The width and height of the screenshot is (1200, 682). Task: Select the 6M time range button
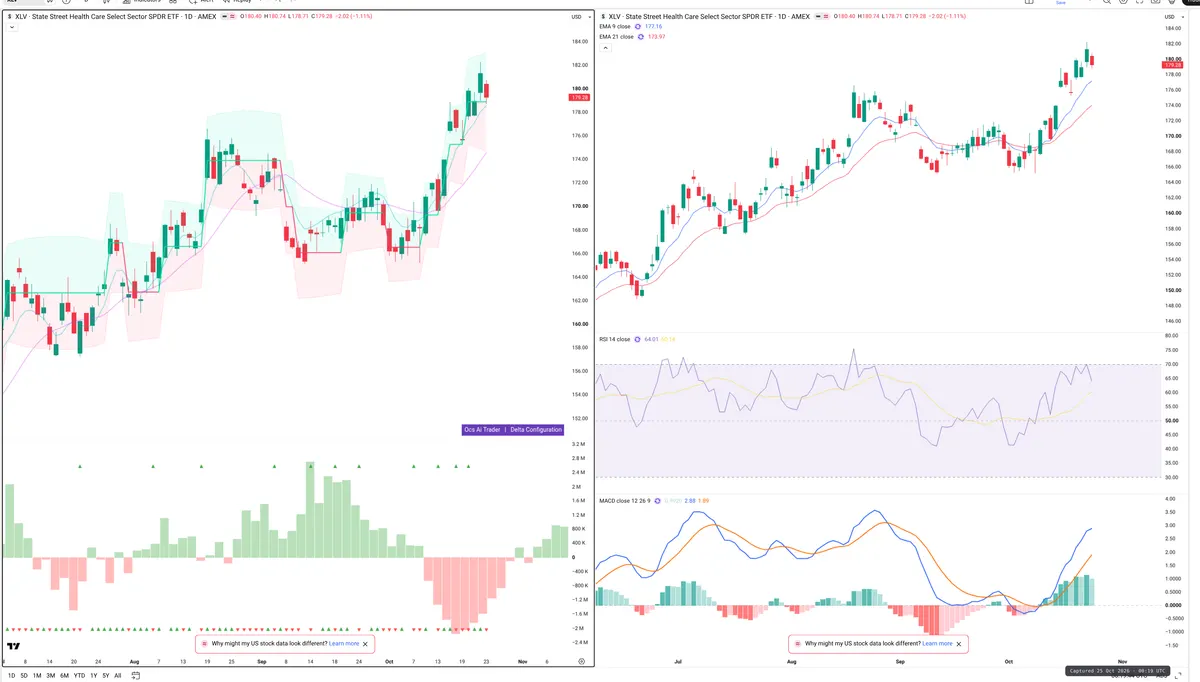65,675
